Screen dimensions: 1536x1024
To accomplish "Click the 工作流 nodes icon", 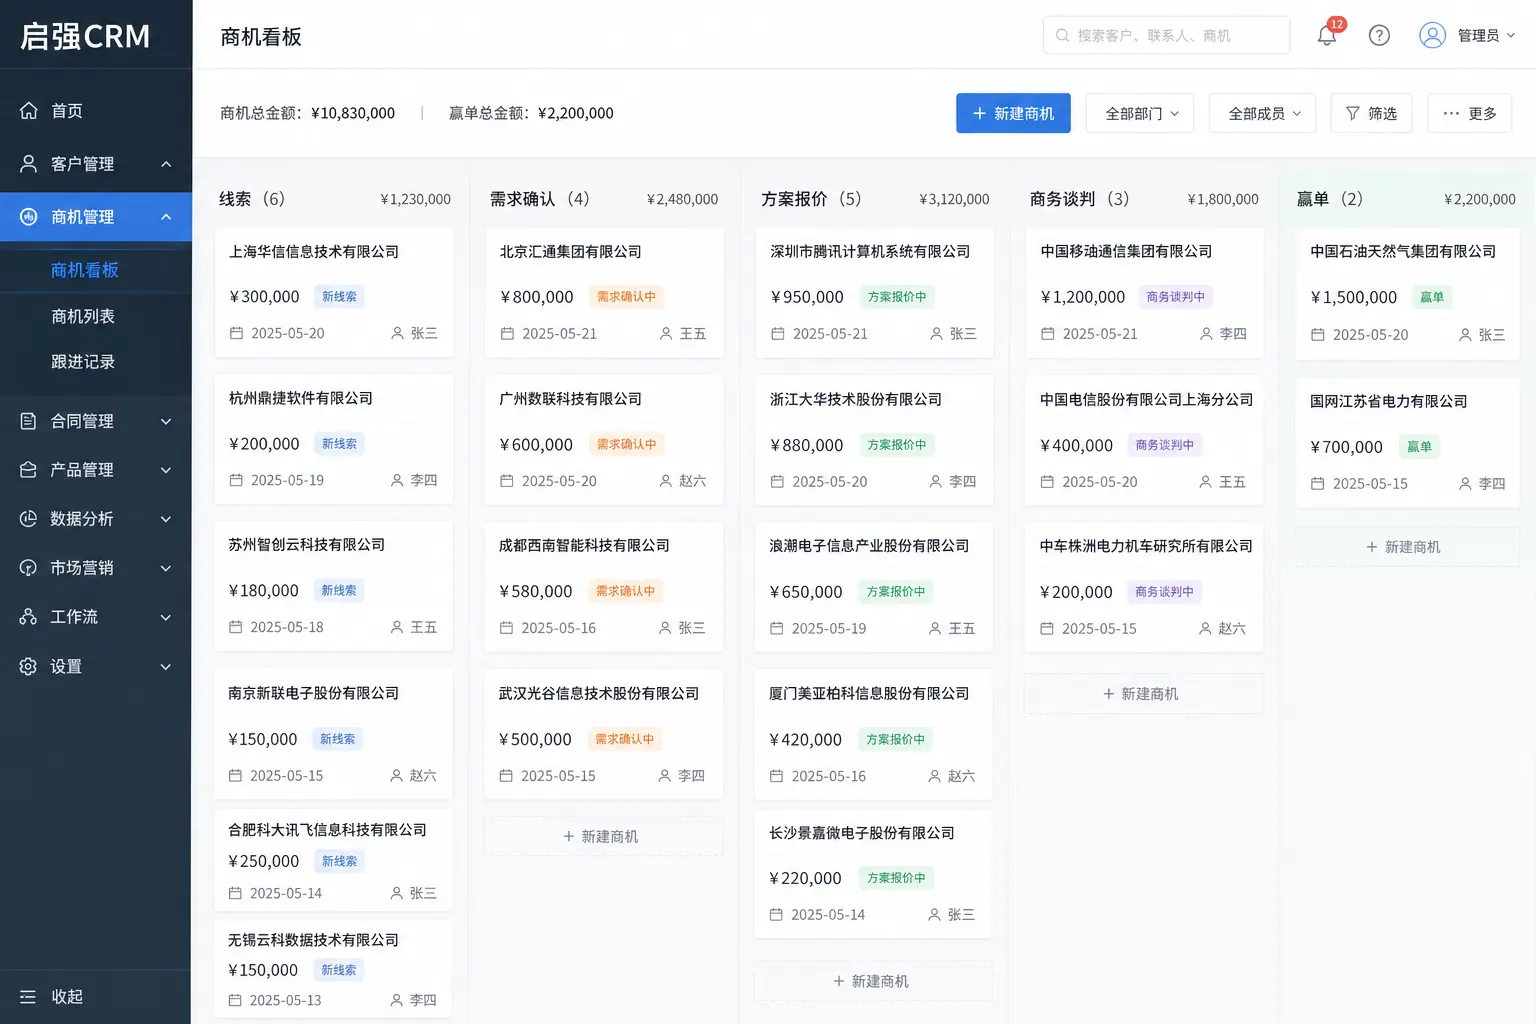I will coord(28,616).
